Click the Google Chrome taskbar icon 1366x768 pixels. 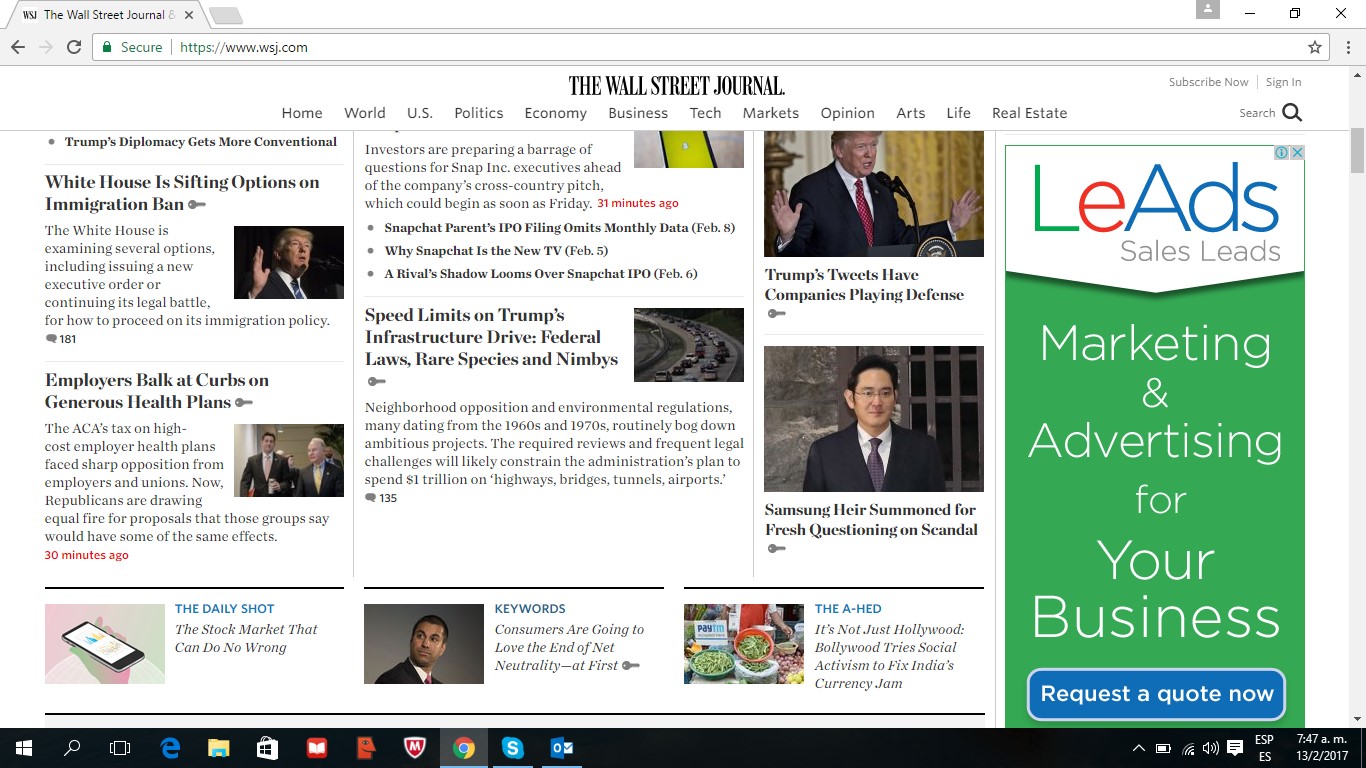click(x=463, y=748)
